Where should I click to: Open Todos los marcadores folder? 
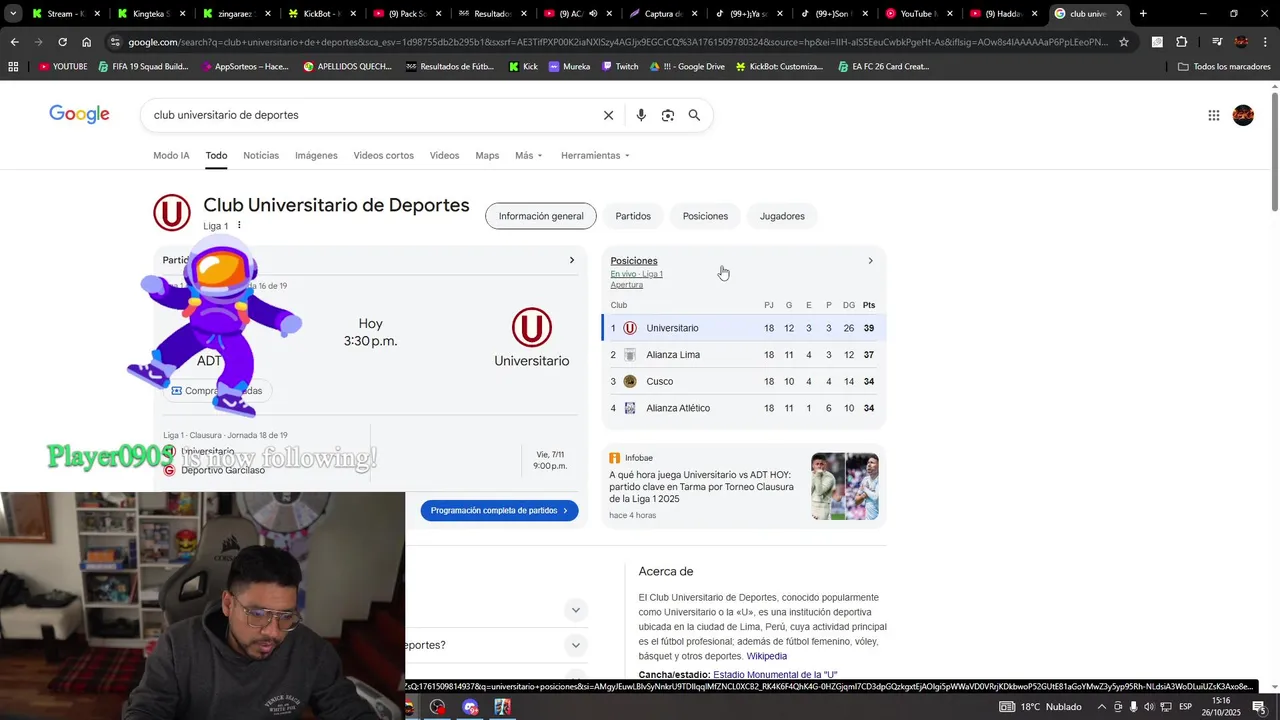tap(1223, 66)
